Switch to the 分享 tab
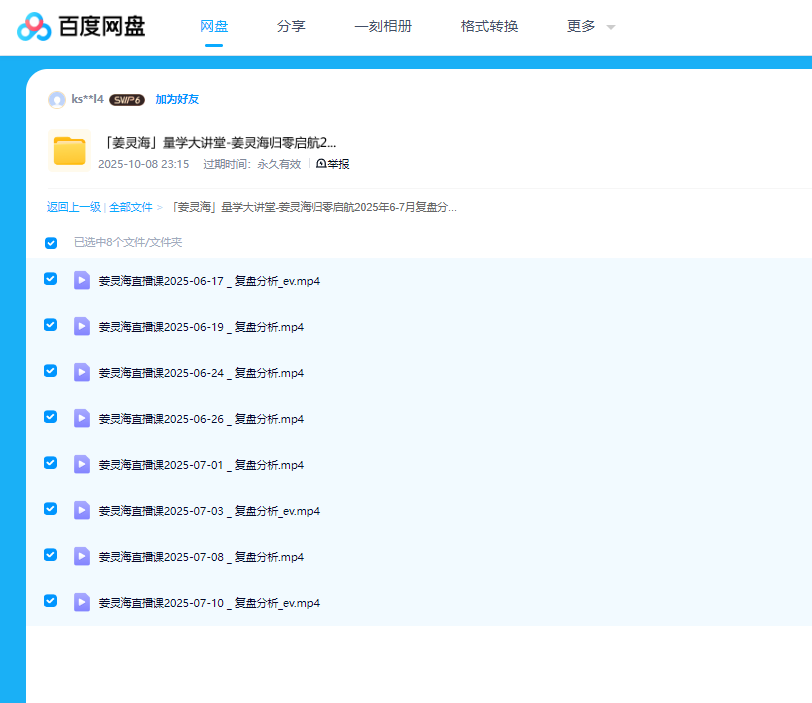The image size is (812, 703). point(291,27)
